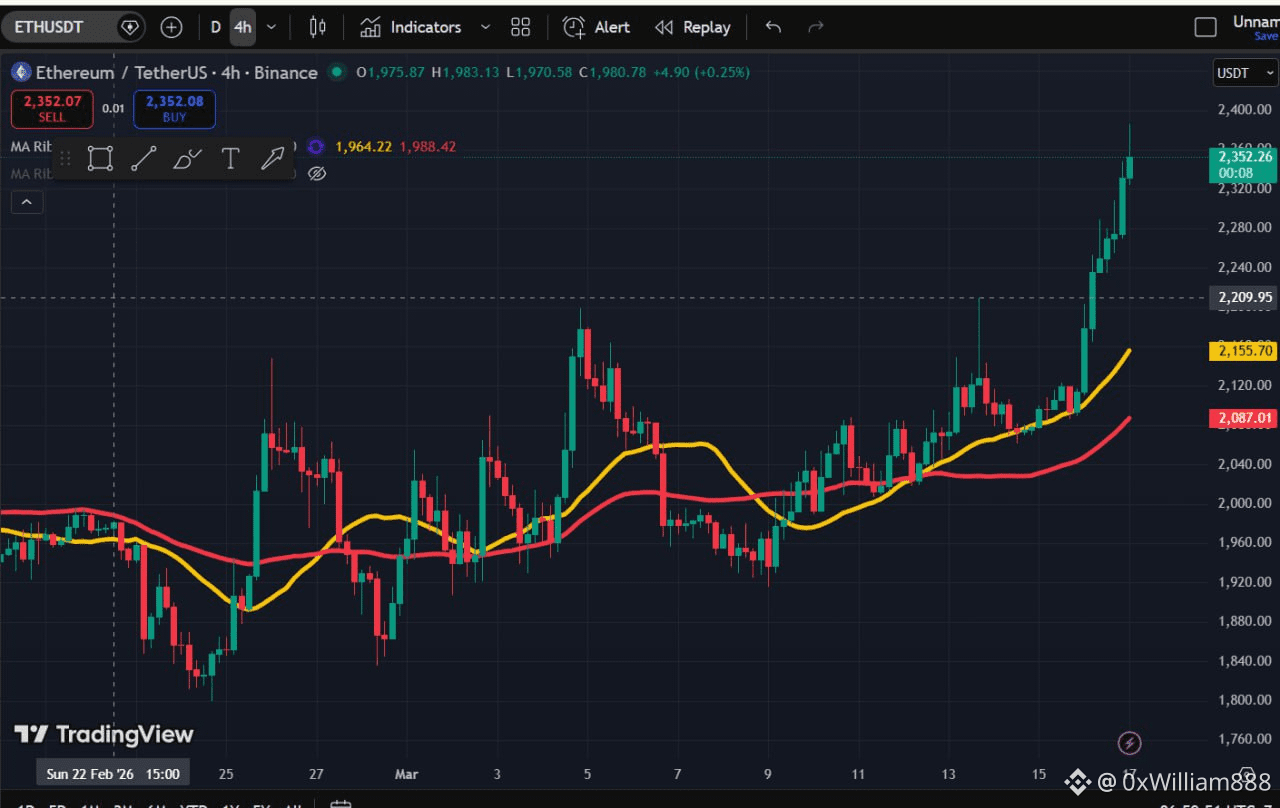1280x808 pixels.
Task: Collapse the indicator legend with the arrow
Action: [x=27, y=203]
